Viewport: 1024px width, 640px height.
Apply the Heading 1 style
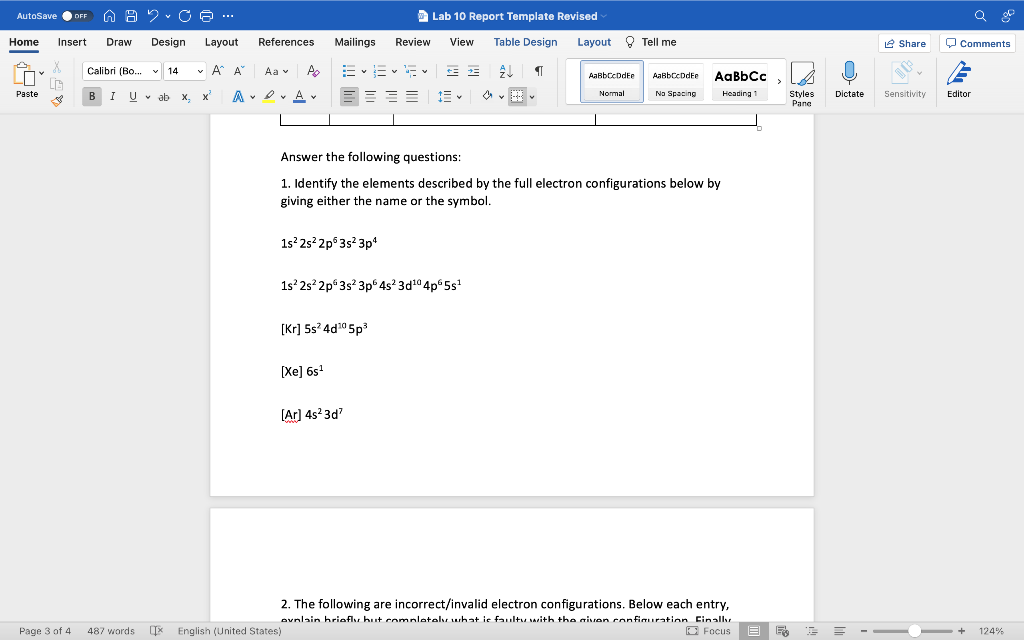(x=739, y=80)
